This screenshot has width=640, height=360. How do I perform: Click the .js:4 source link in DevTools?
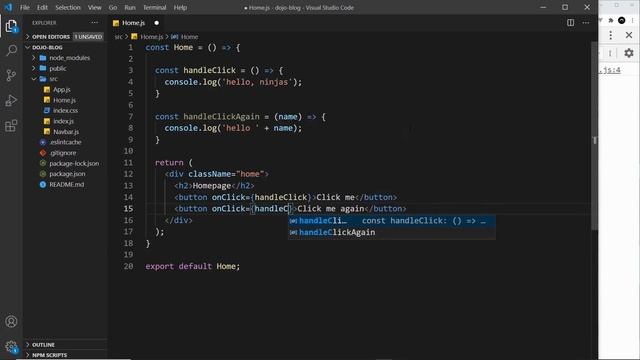coord(610,70)
